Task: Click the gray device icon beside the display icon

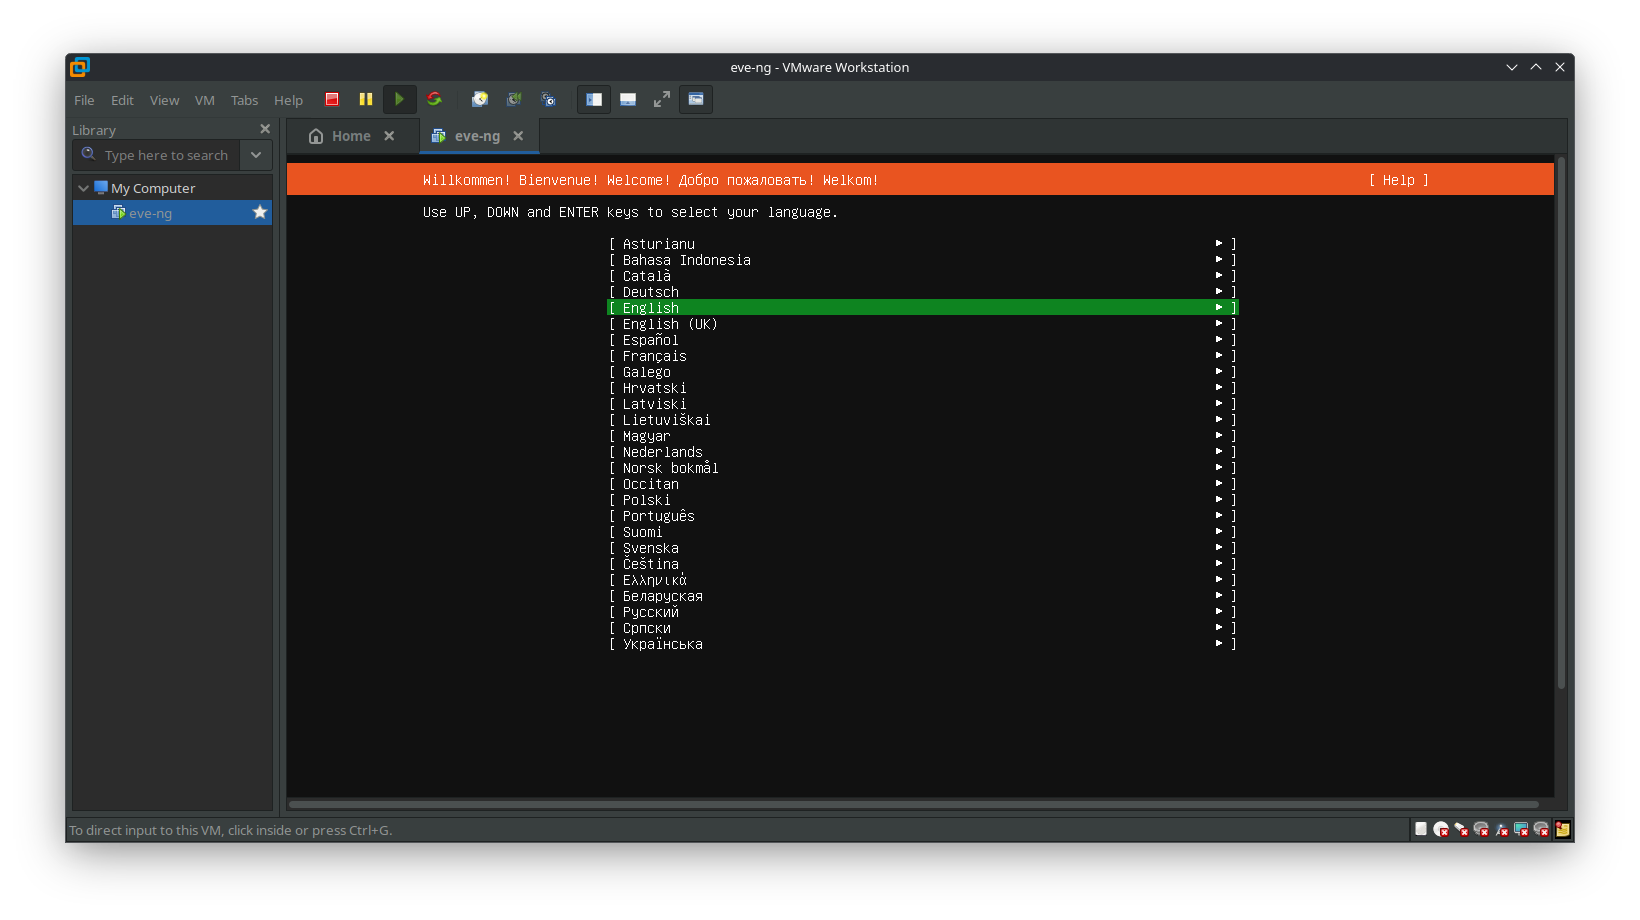Action: [1541, 829]
